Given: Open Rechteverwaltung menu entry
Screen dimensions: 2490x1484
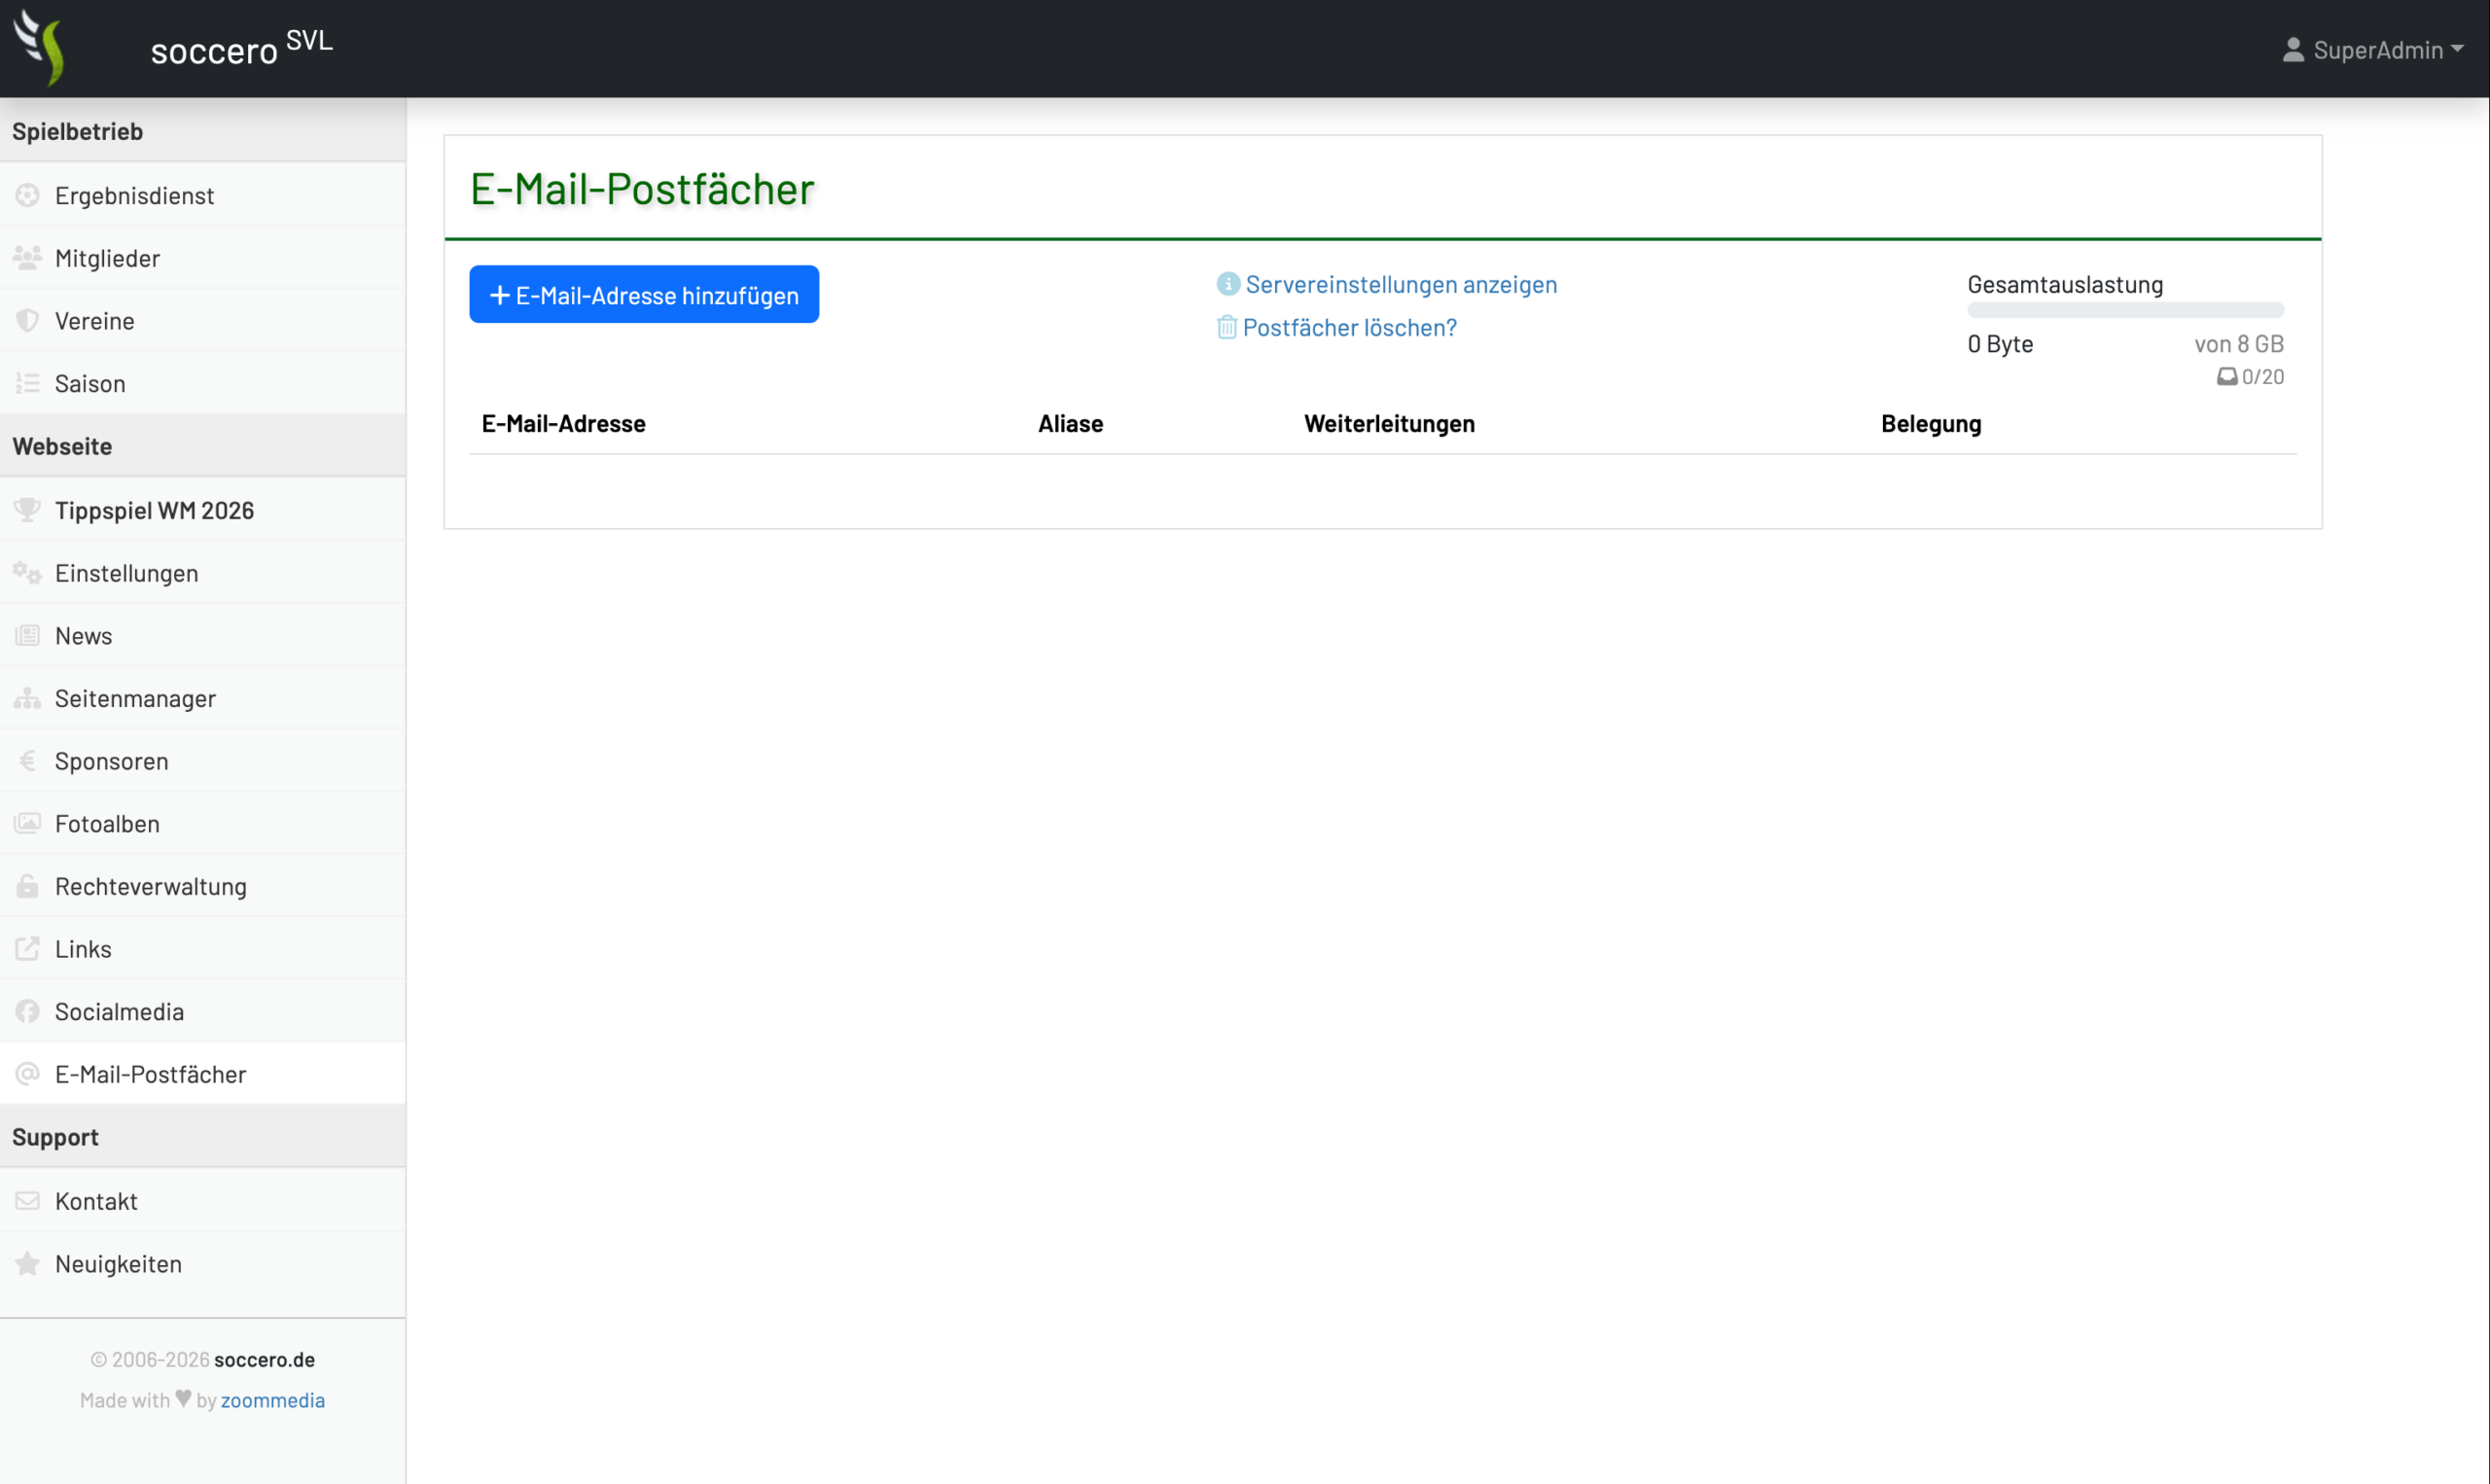Looking at the screenshot, I should 203,886.
